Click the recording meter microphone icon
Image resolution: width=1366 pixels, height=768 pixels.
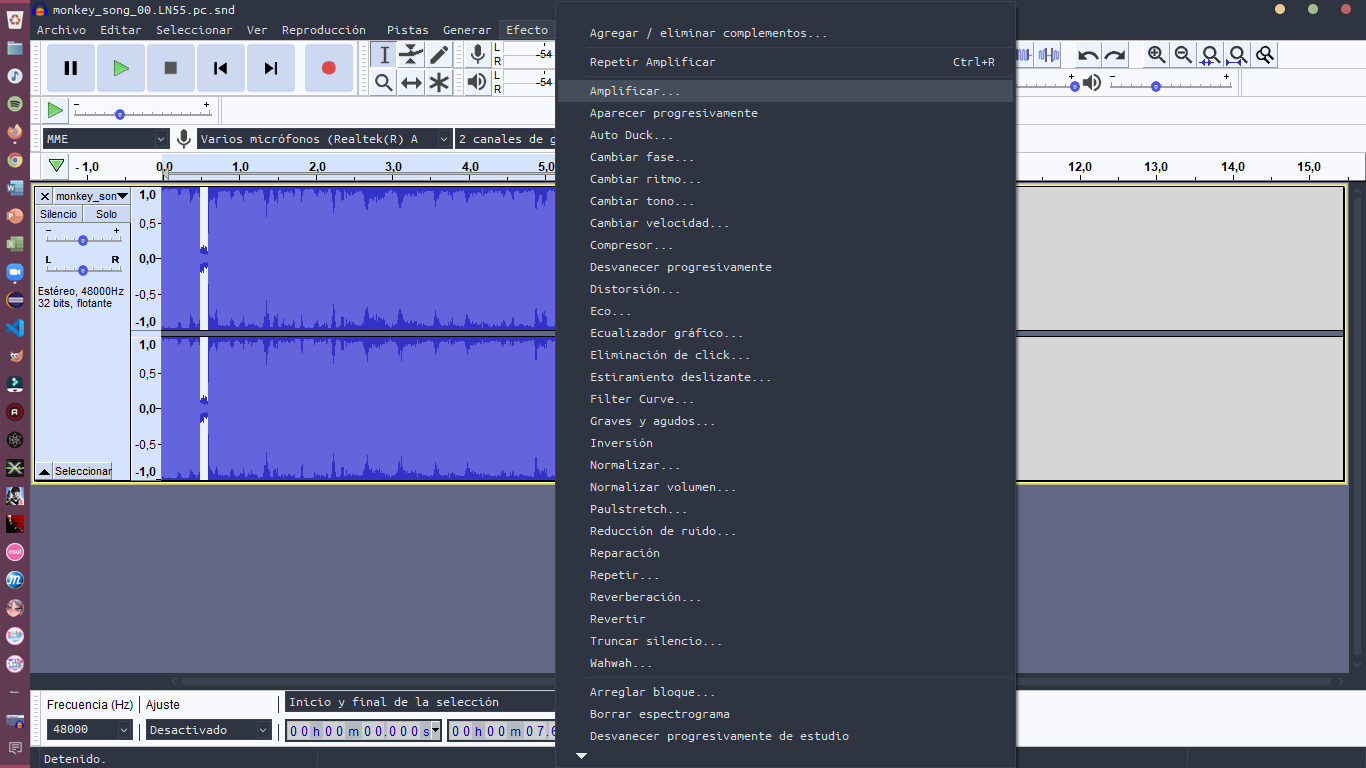(x=478, y=55)
